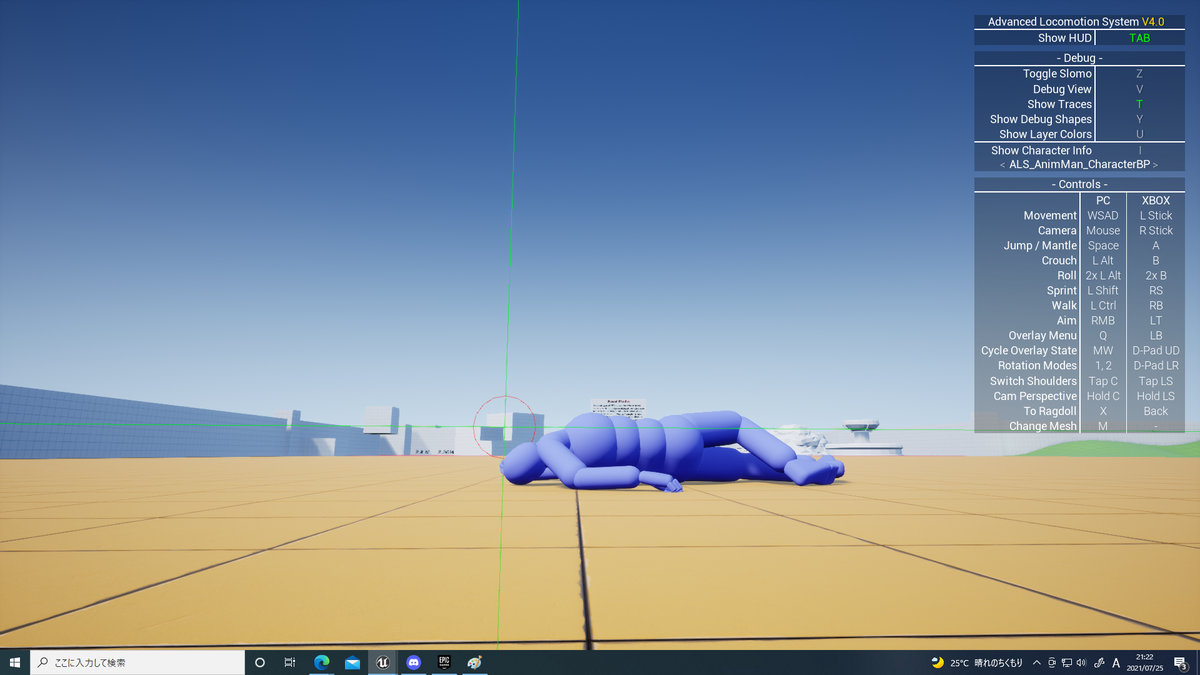Click the Show Traces label

click(x=1059, y=104)
